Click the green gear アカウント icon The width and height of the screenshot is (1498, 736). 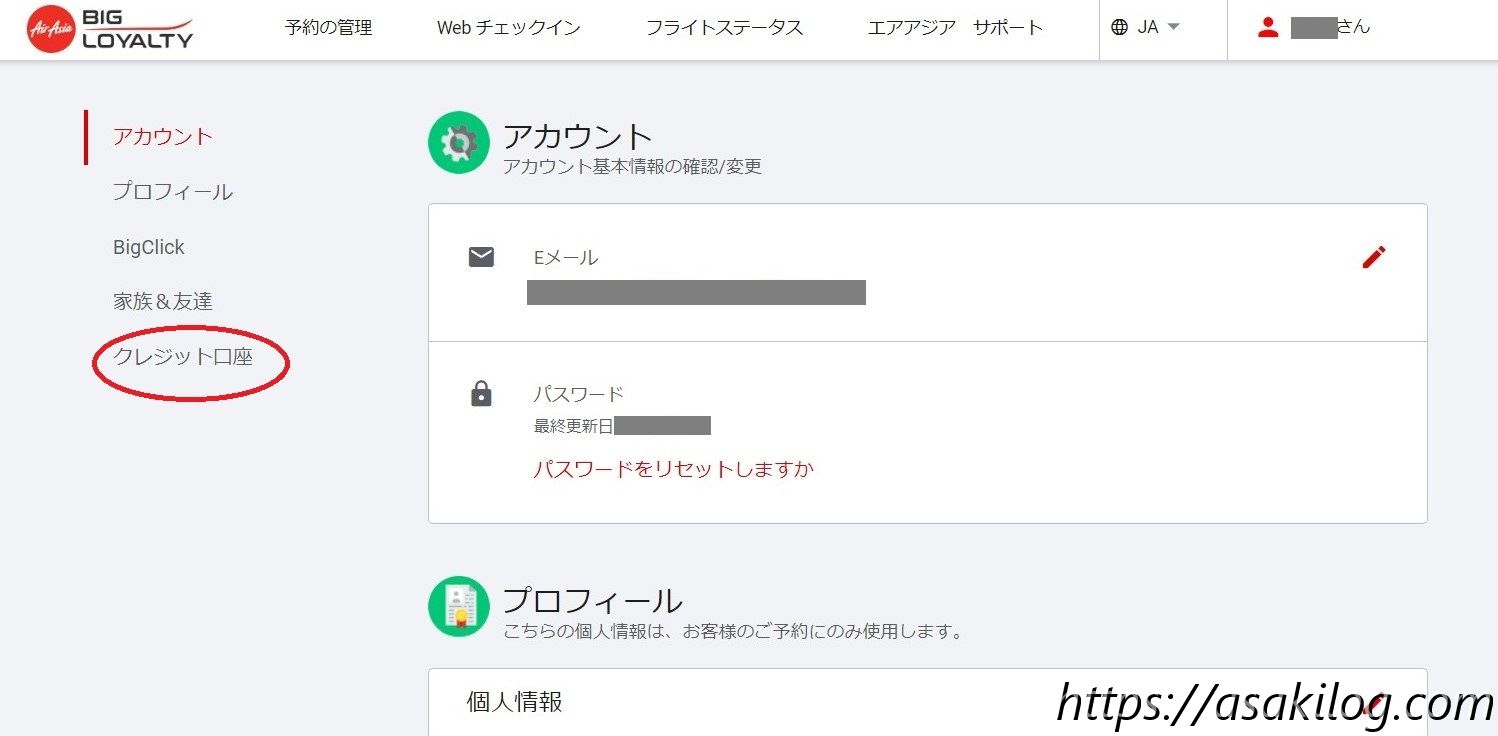coord(459,143)
